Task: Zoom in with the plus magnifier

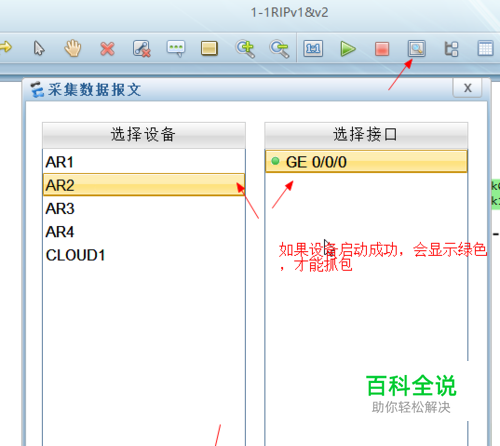Action: 245,49
